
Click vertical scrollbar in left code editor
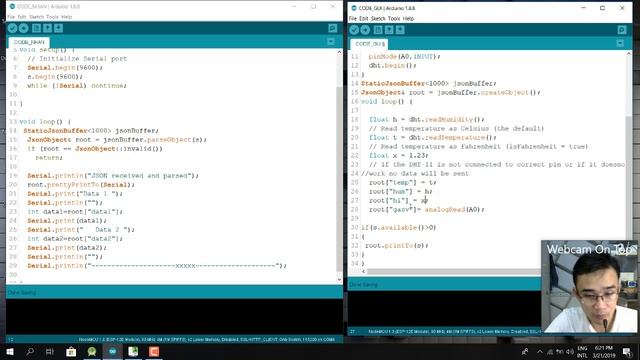point(339,179)
